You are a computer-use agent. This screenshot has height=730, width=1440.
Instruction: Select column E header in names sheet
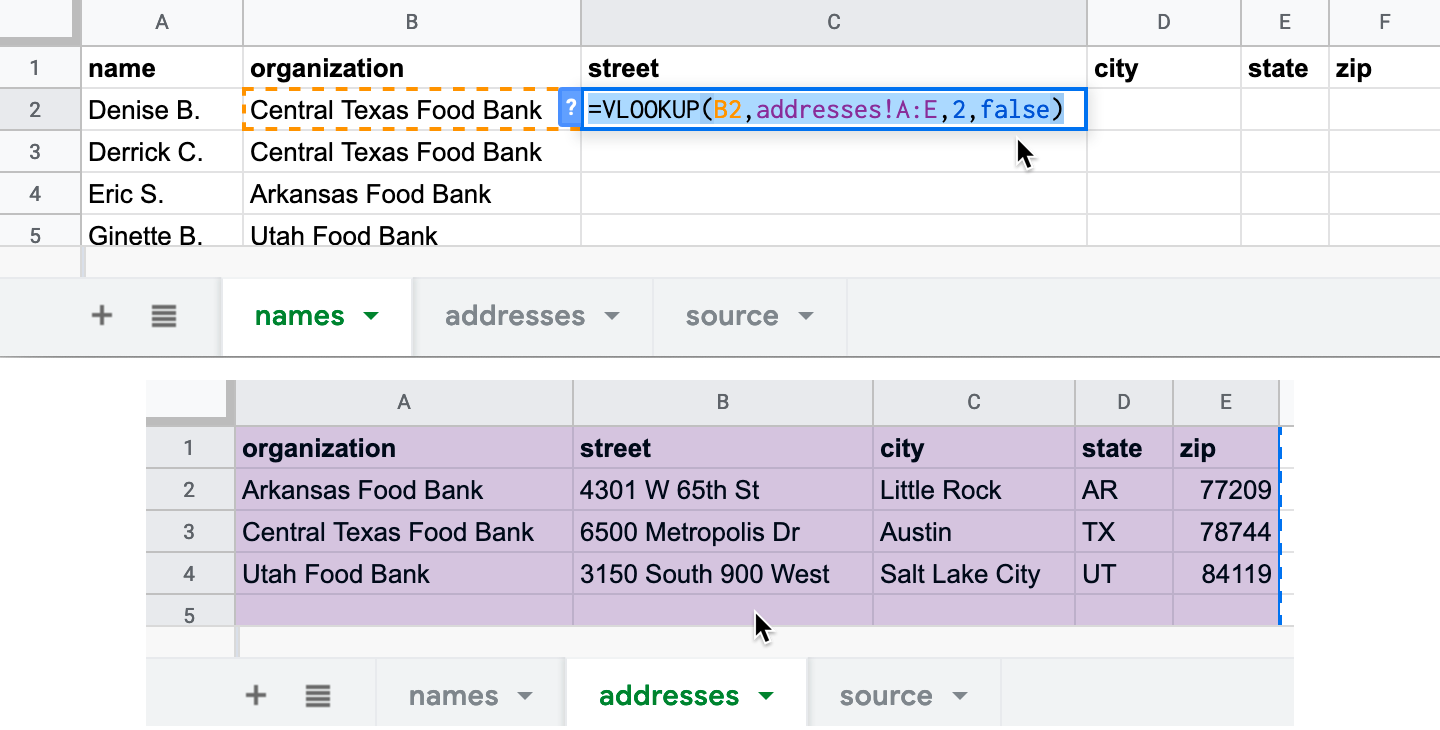point(1285,22)
